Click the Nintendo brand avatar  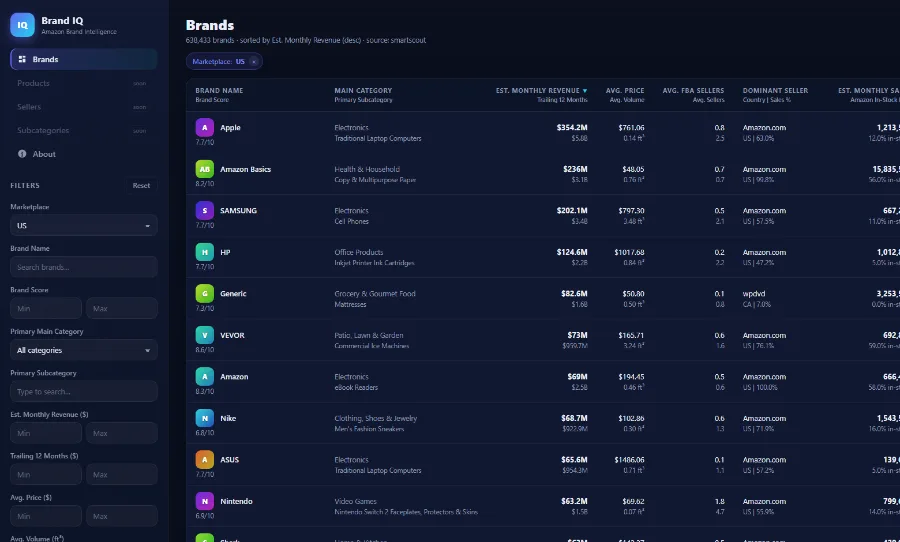[x=205, y=501]
